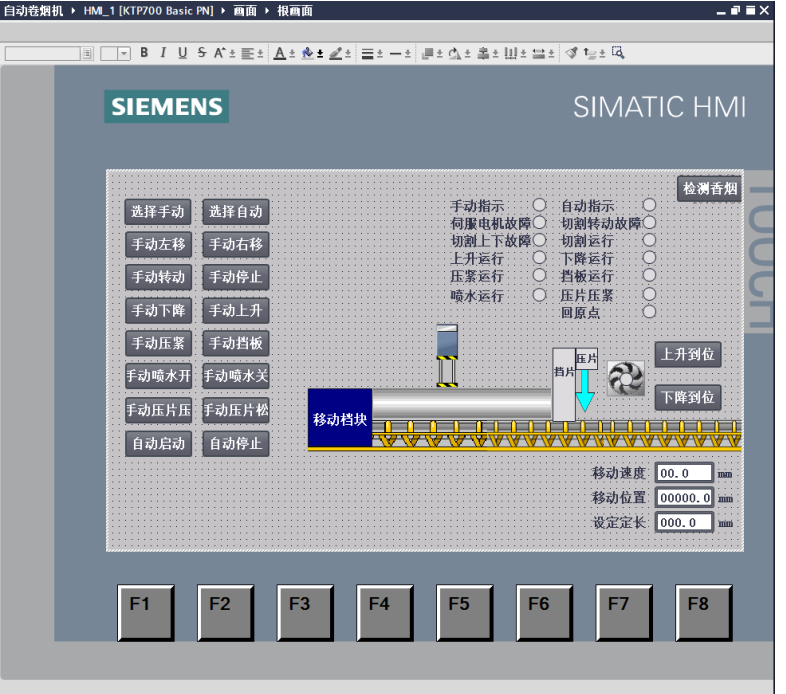The image size is (786, 694).
Task: Expand the line width dropdown arrow
Action: [380, 54]
